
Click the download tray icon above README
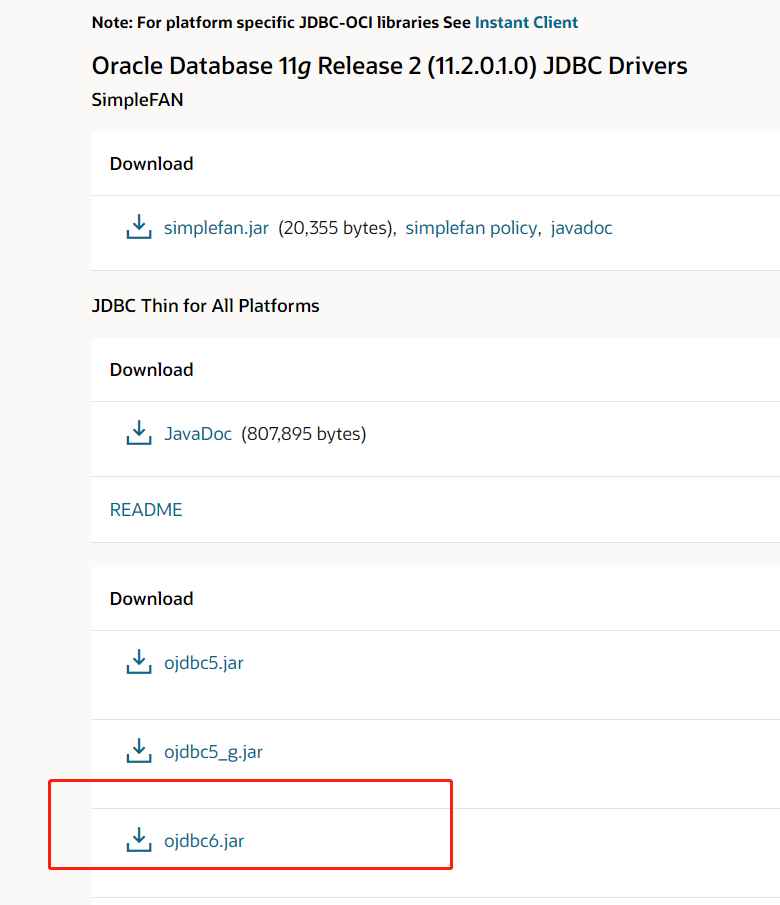[139, 433]
